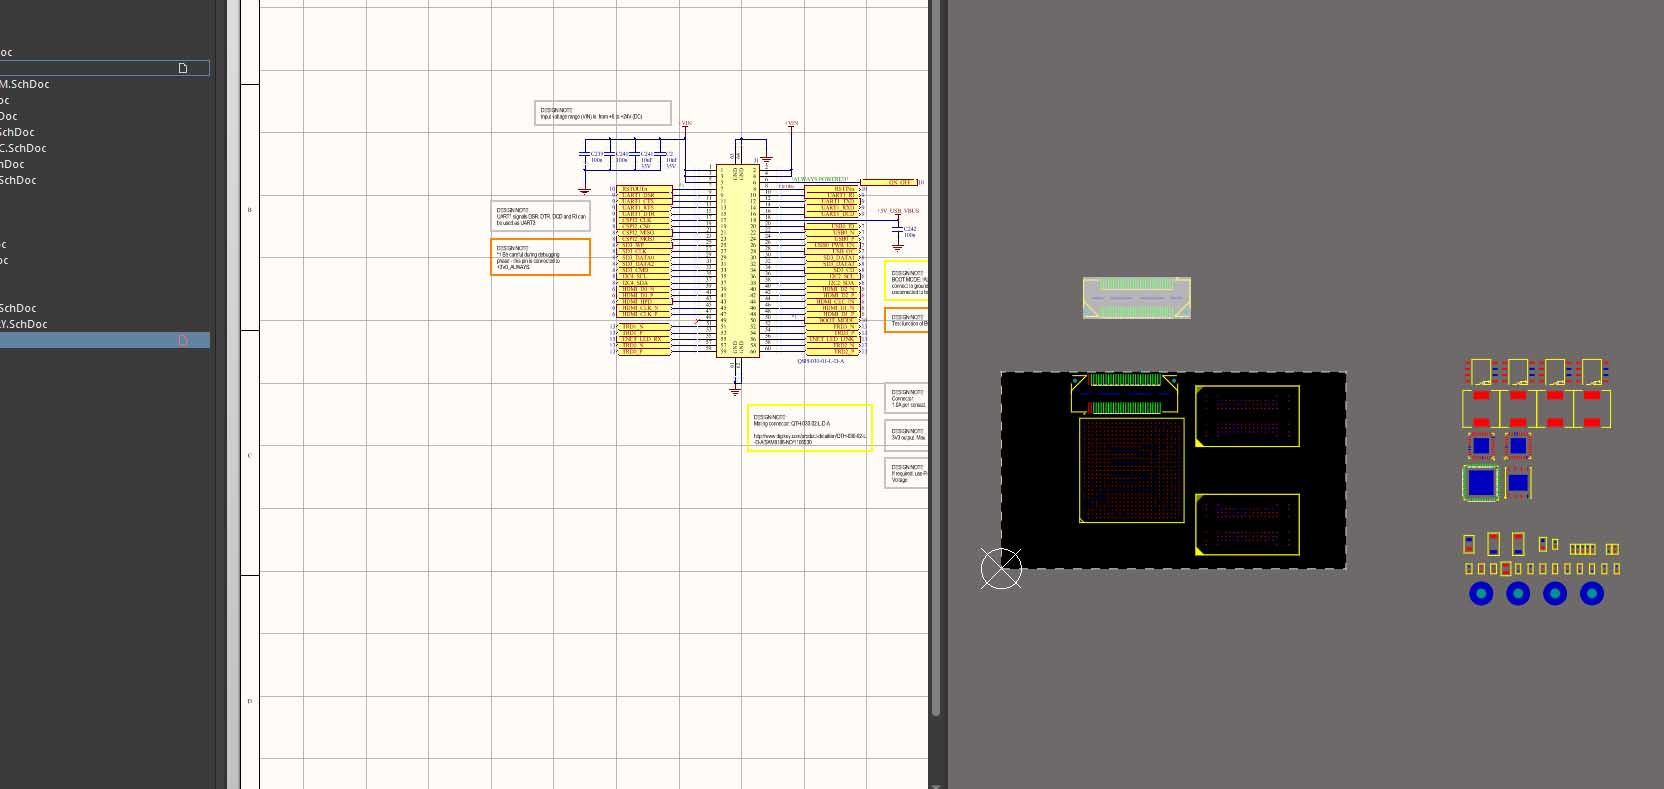Click the input voltage range design note
Image resolution: width=1664 pixels, height=789 pixels.
pos(602,113)
